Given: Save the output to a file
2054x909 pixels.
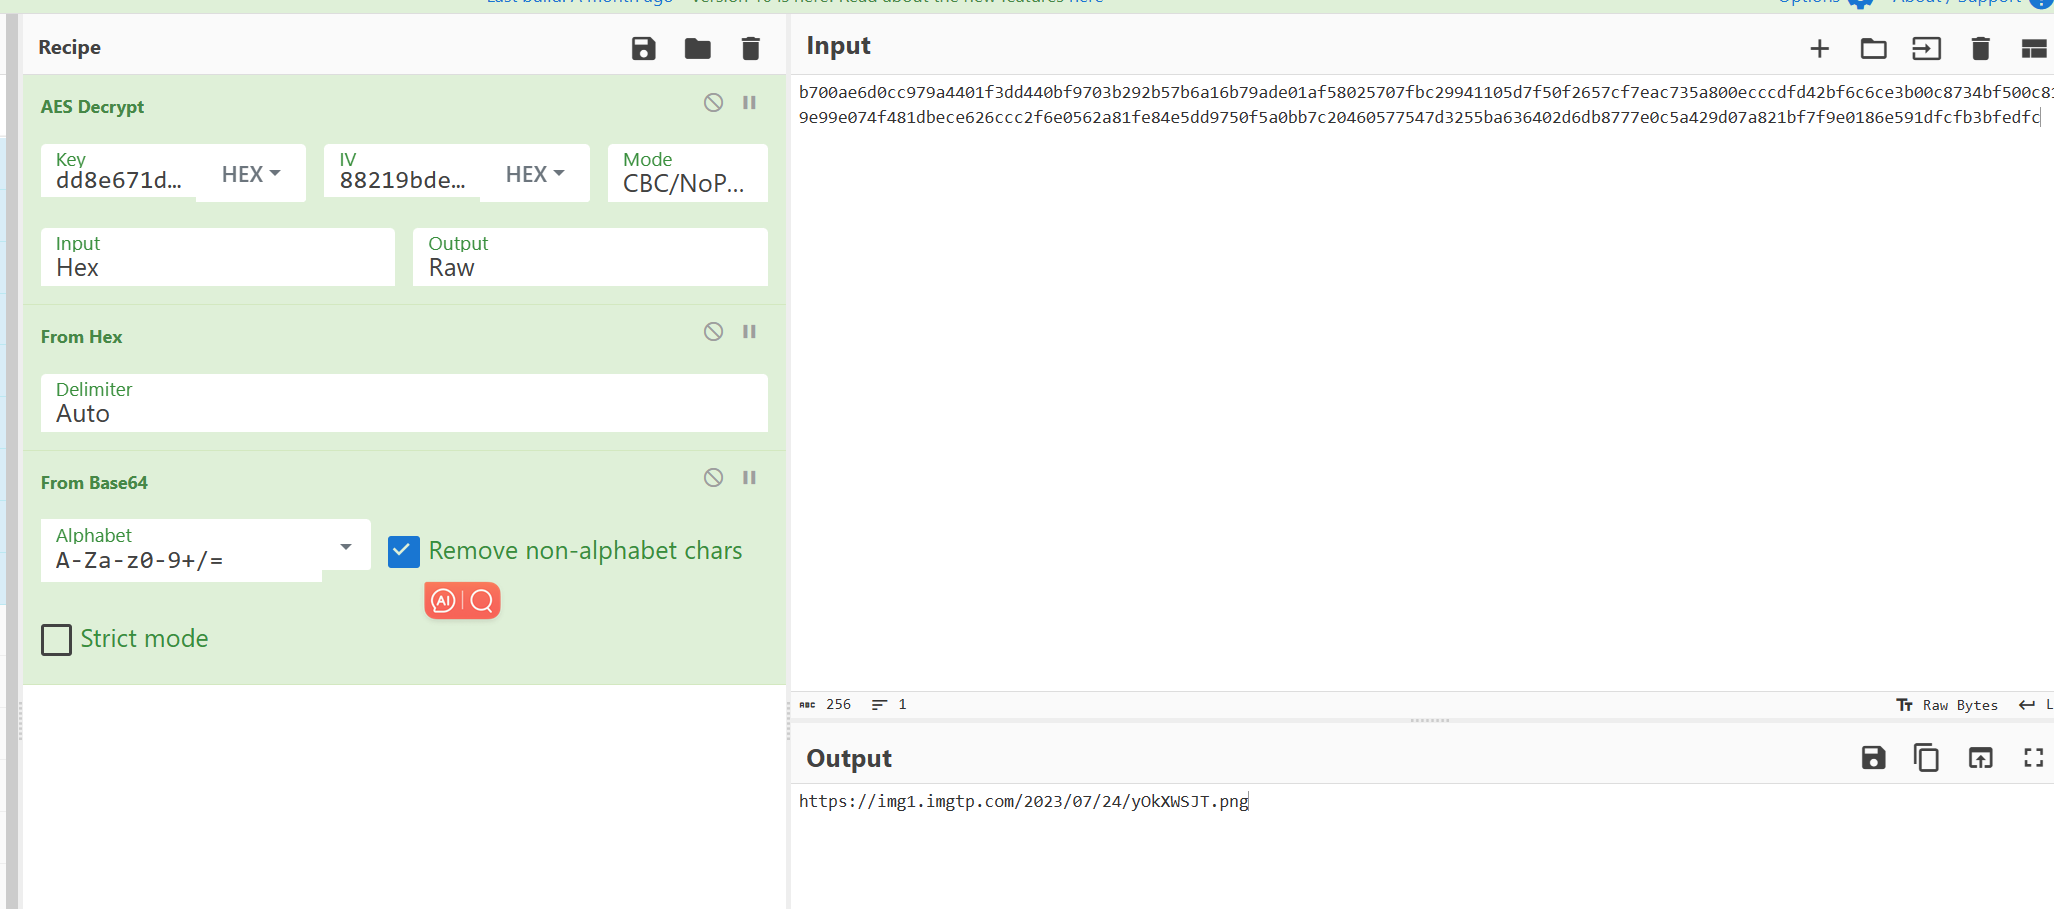Looking at the screenshot, I should tap(1874, 758).
